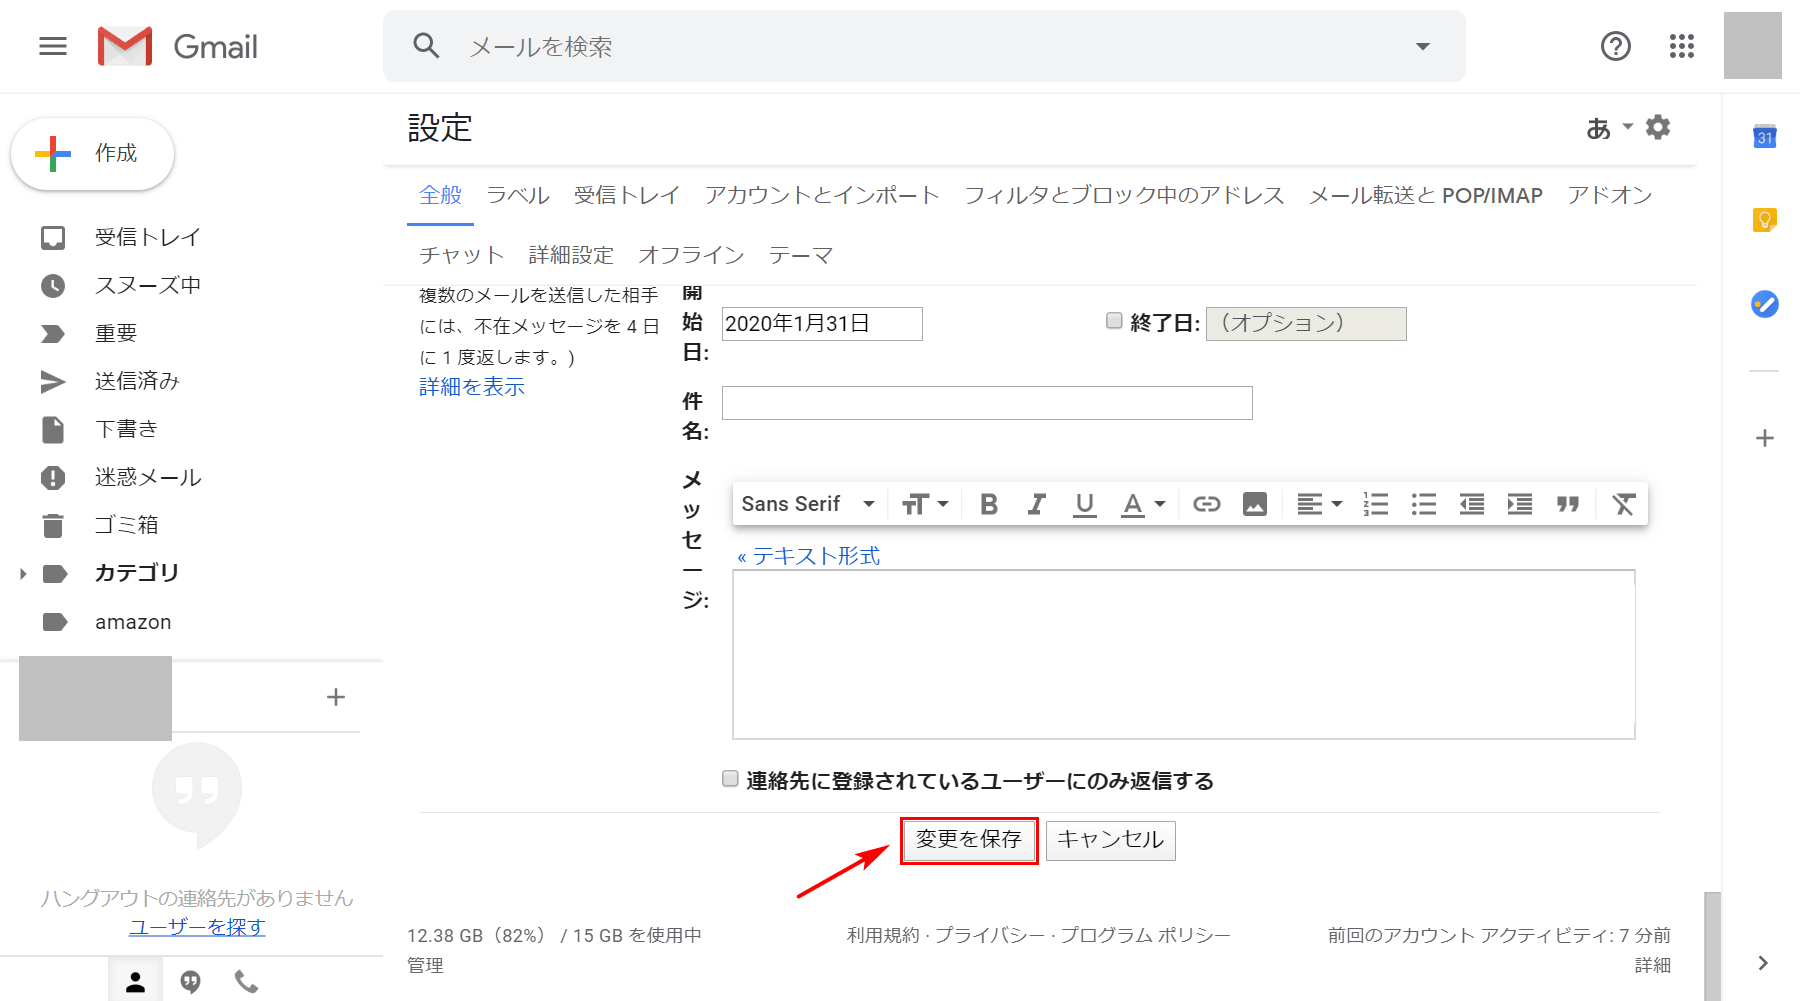The height and width of the screenshot is (1001, 1800).
Task: Open the Google apps grid
Action: pos(1681,46)
